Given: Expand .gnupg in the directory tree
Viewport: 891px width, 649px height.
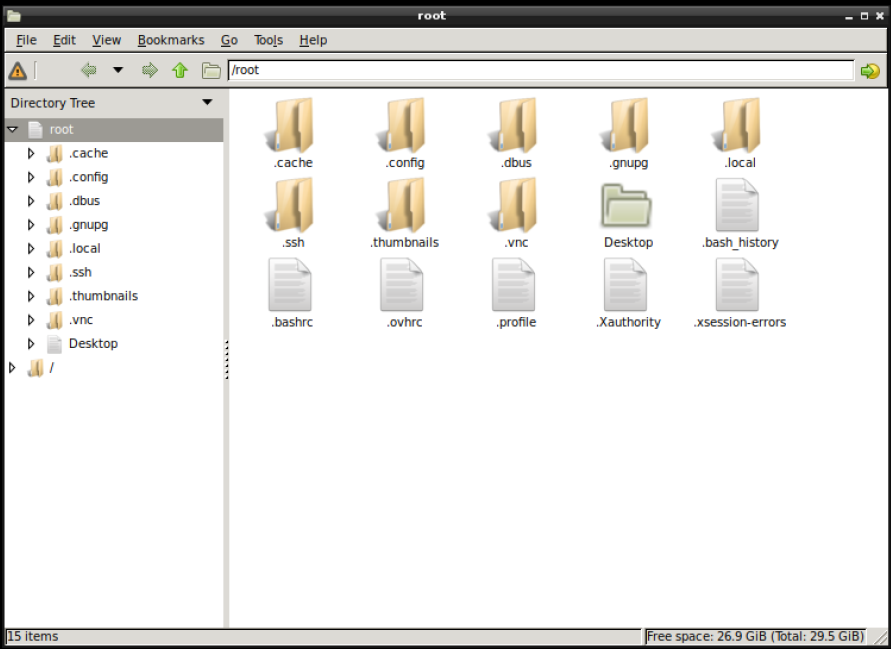Looking at the screenshot, I should coord(31,225).
